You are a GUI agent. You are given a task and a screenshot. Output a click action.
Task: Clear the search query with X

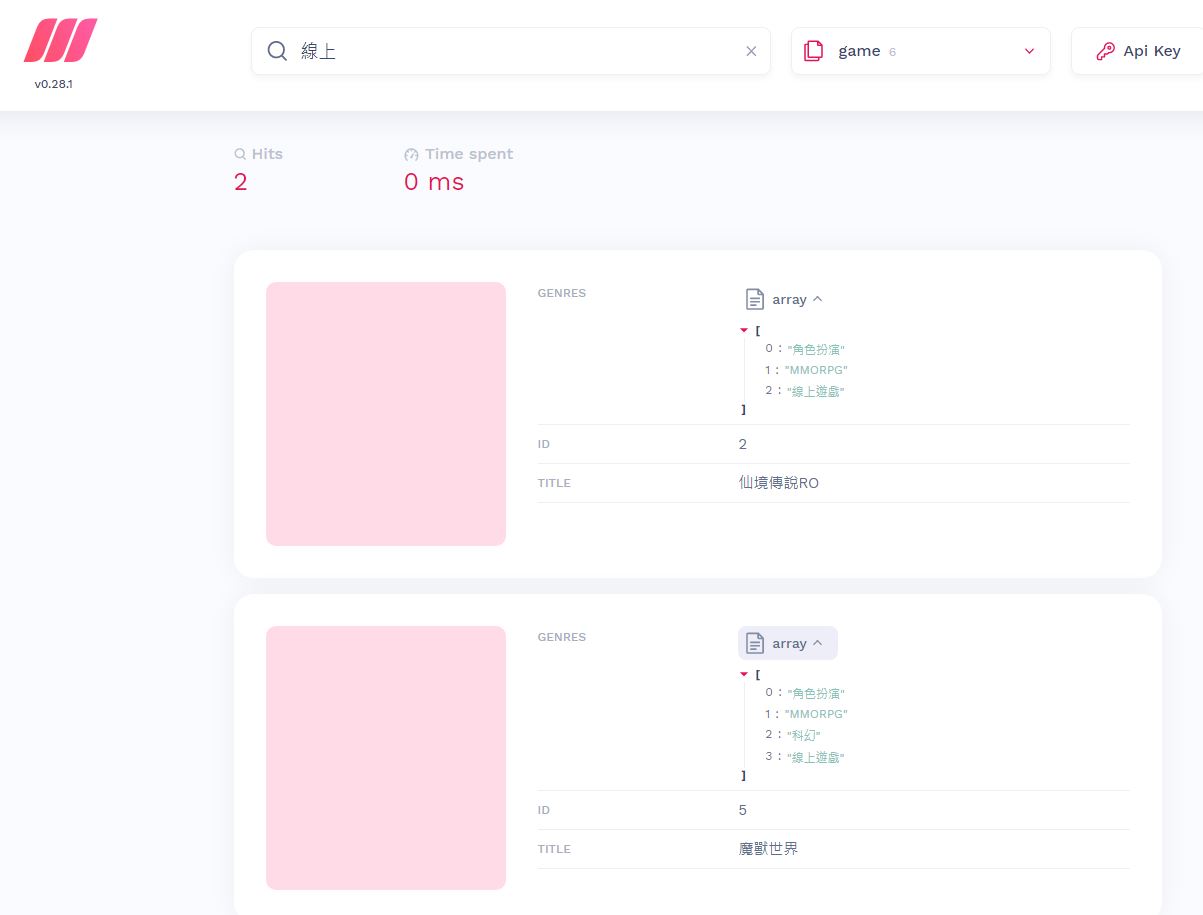[x=751, y=51]
